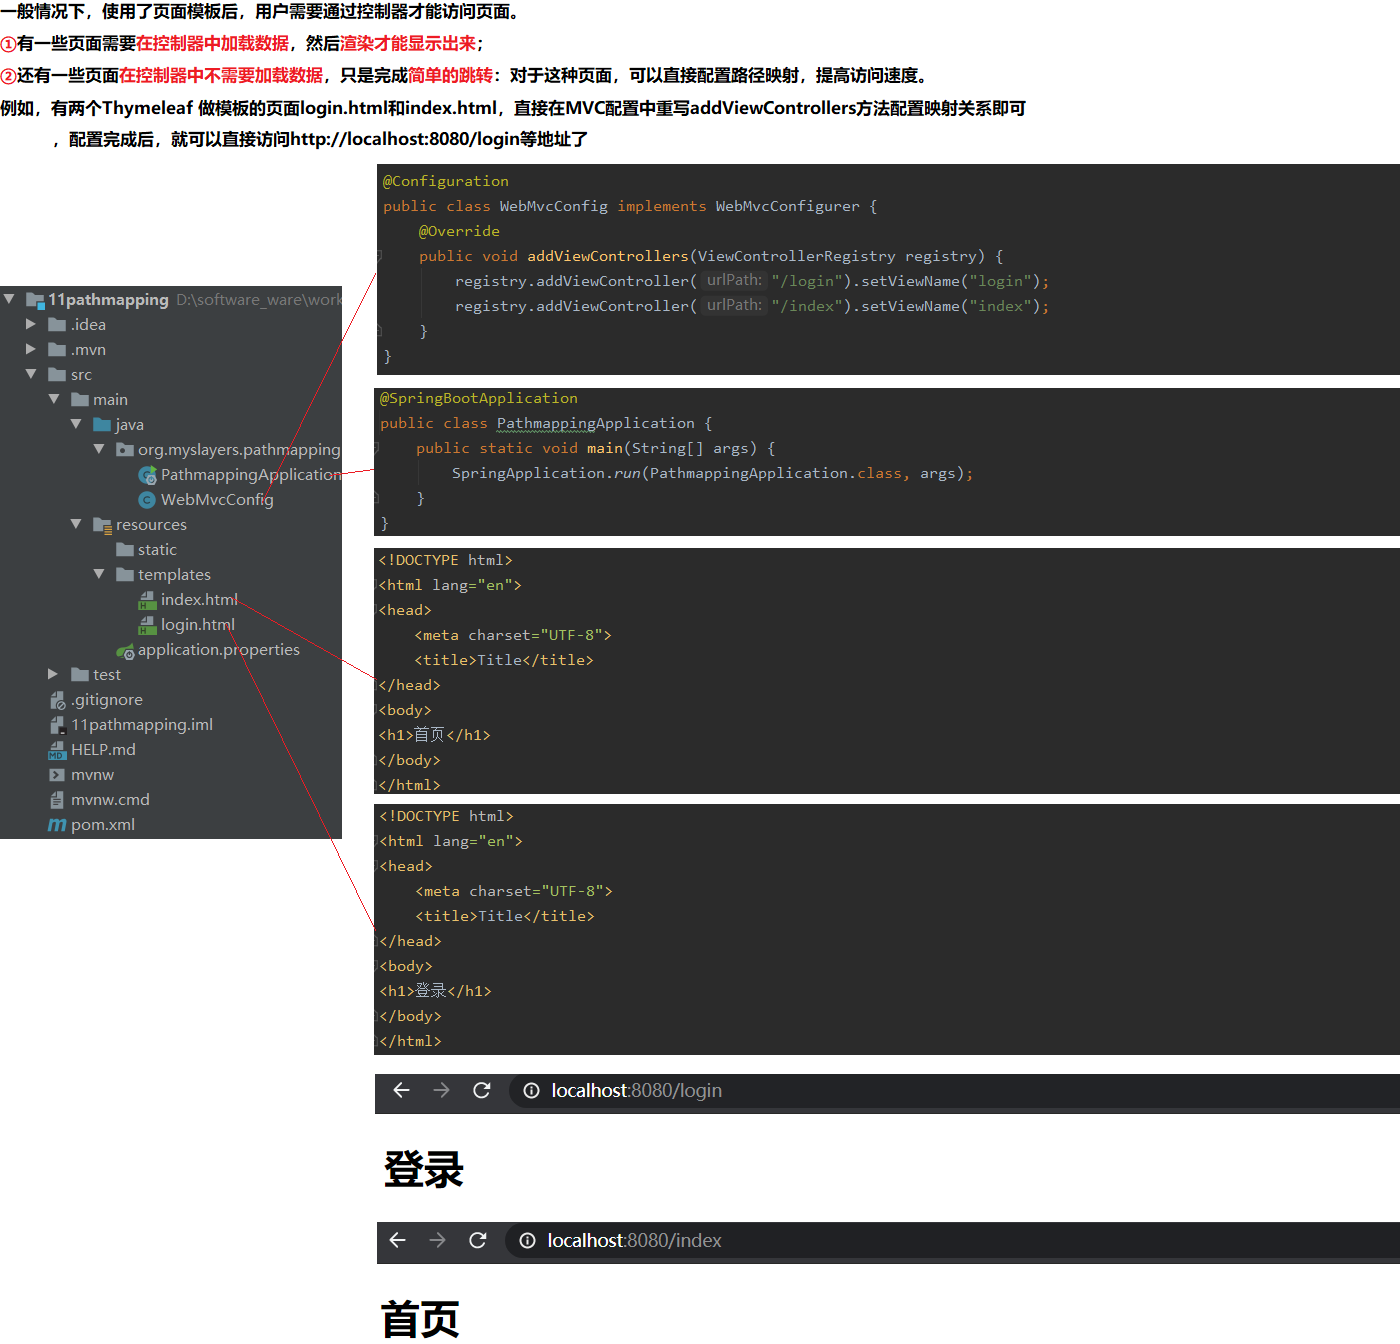Click the fold marker beside addViewControllers method
The height and width of the screenshot is (1344, 1400).
pyautogui.click(x=379, y=256)
